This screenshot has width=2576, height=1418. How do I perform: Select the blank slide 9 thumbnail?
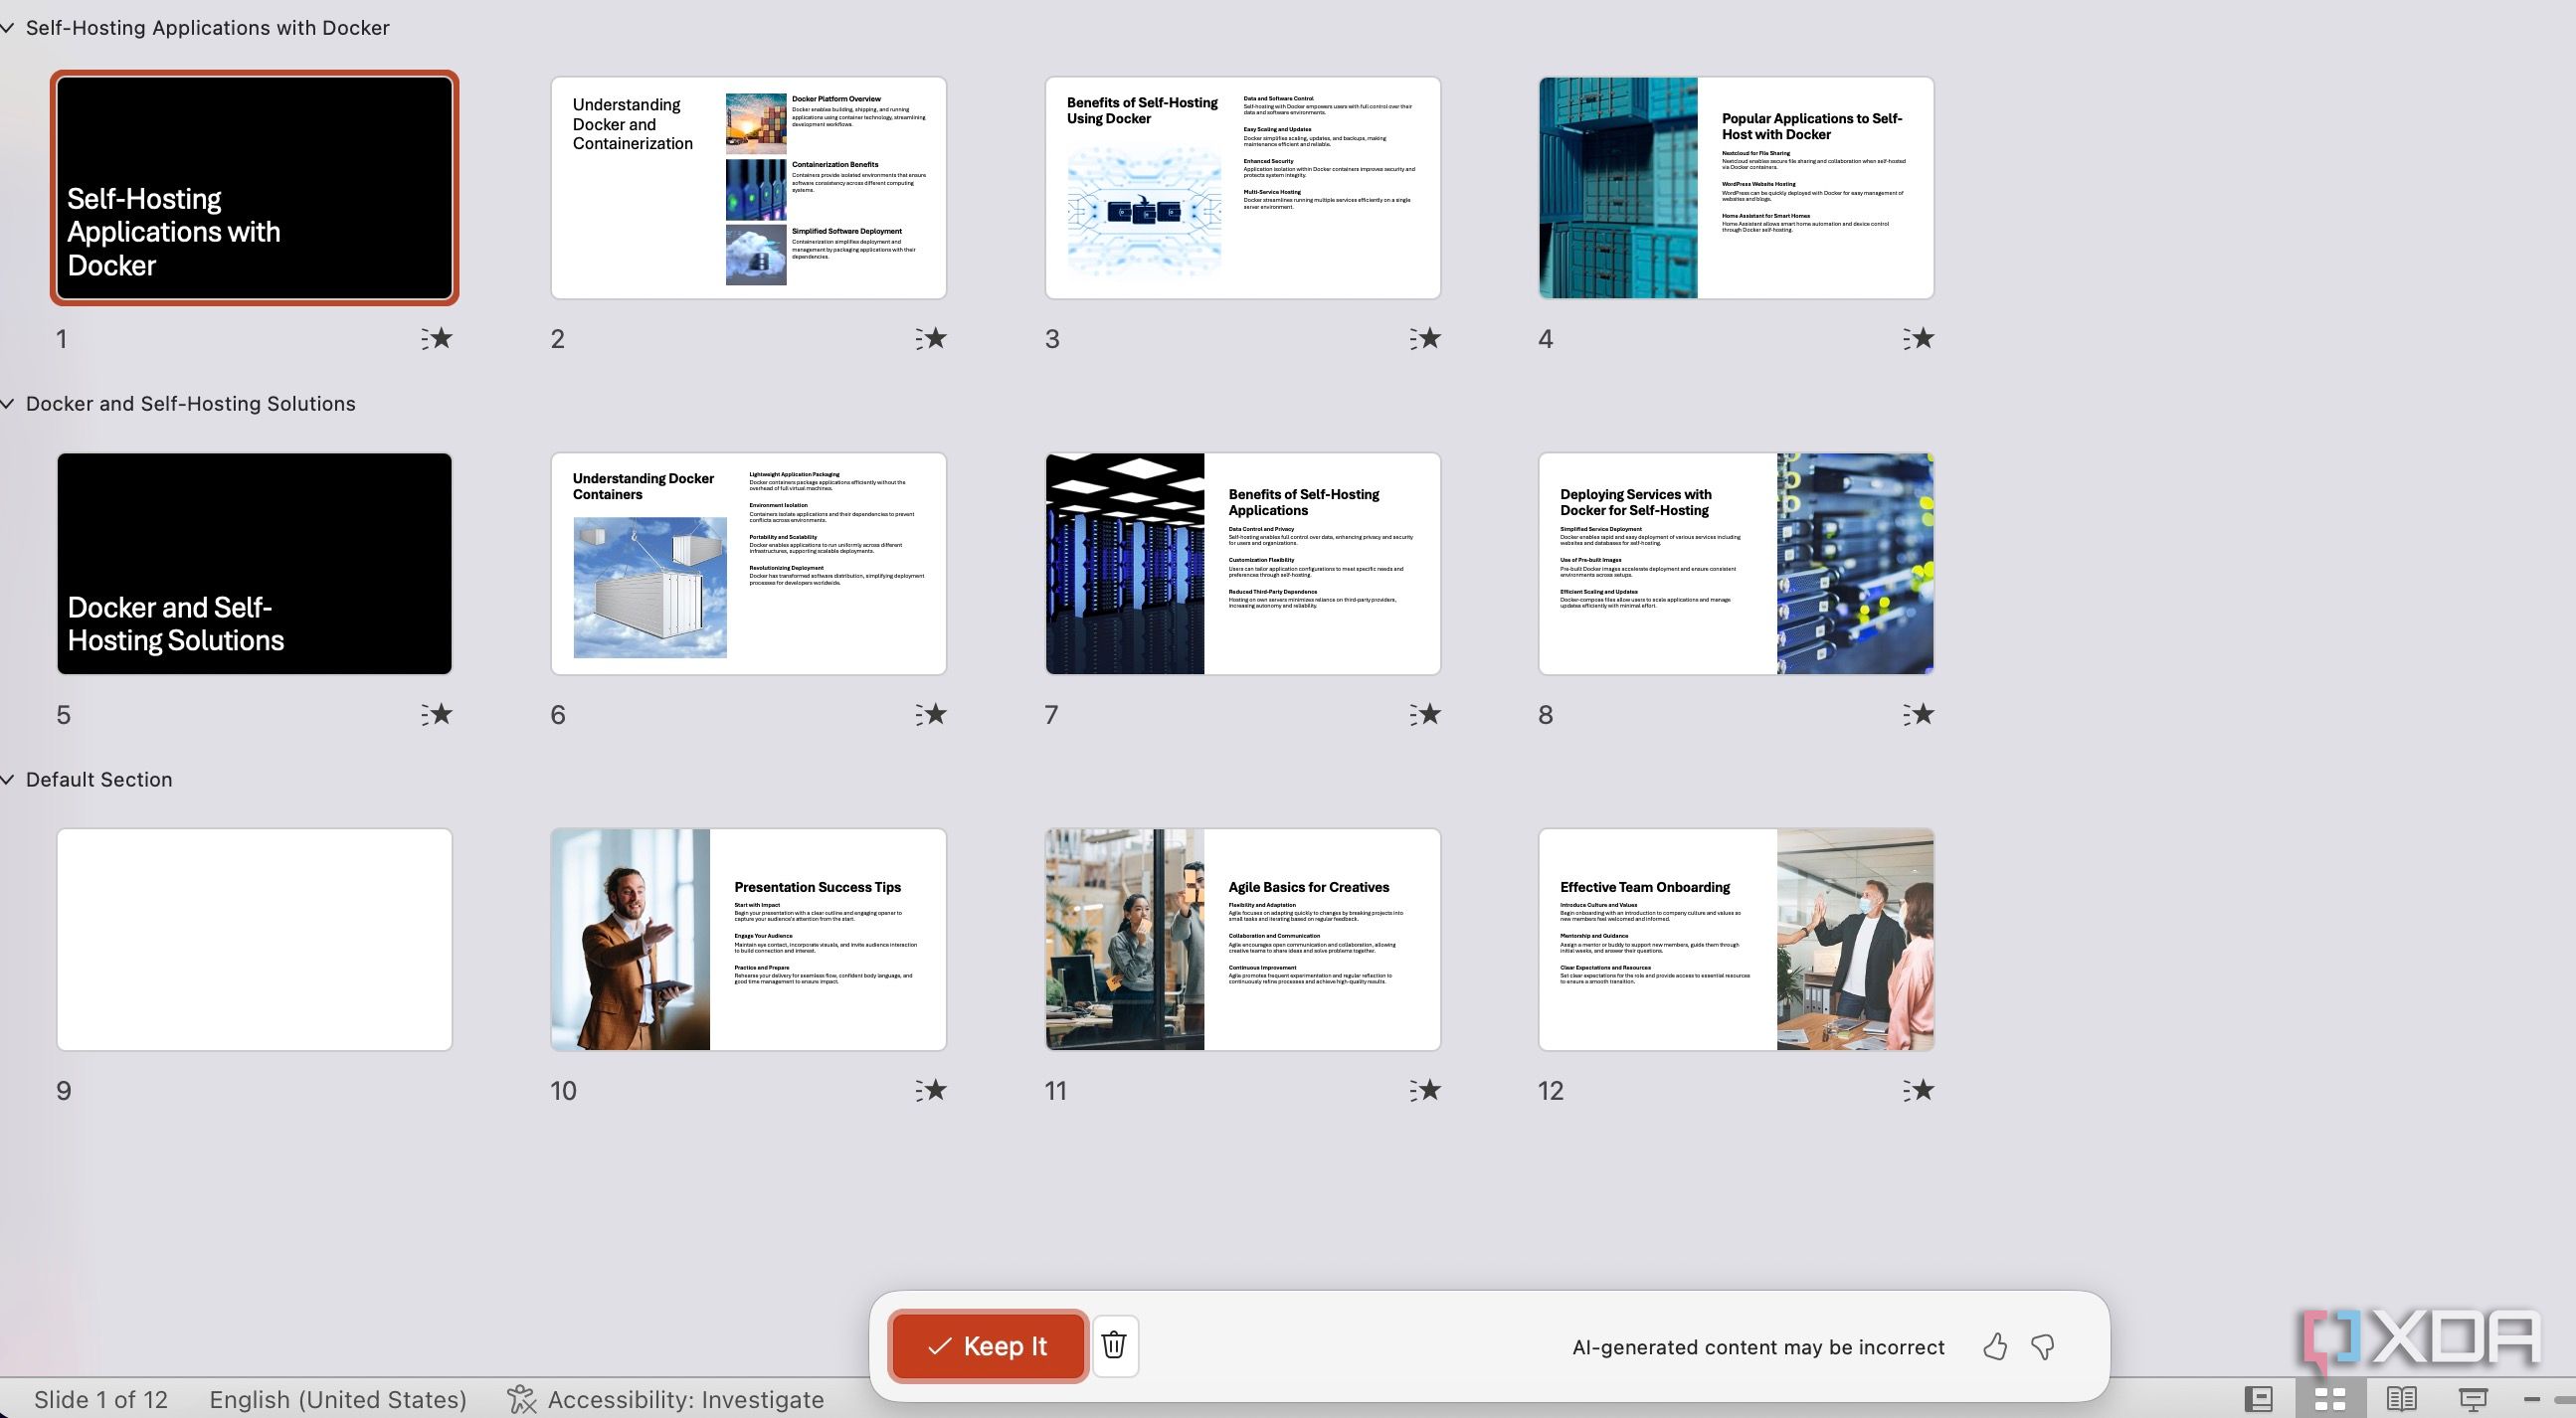click(254, 939)
